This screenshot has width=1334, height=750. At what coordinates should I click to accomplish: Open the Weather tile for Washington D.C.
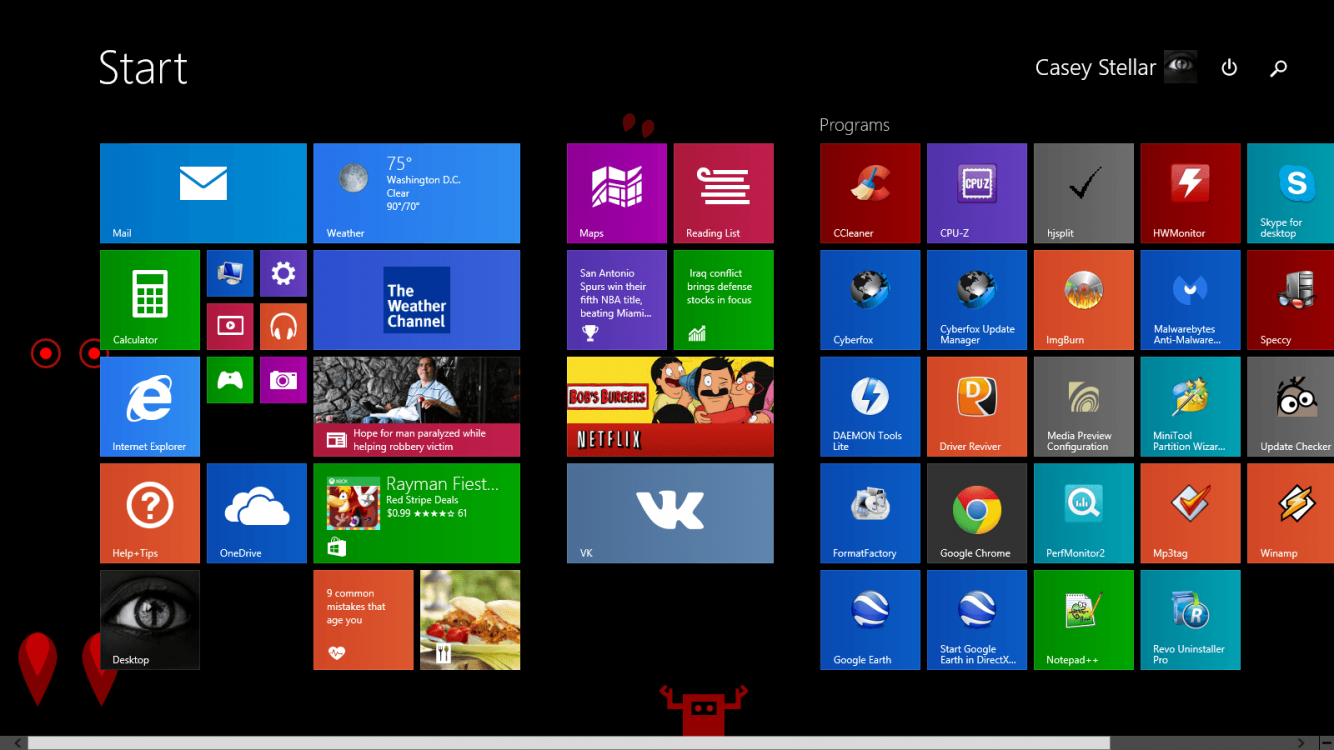[x=417, y=193]
